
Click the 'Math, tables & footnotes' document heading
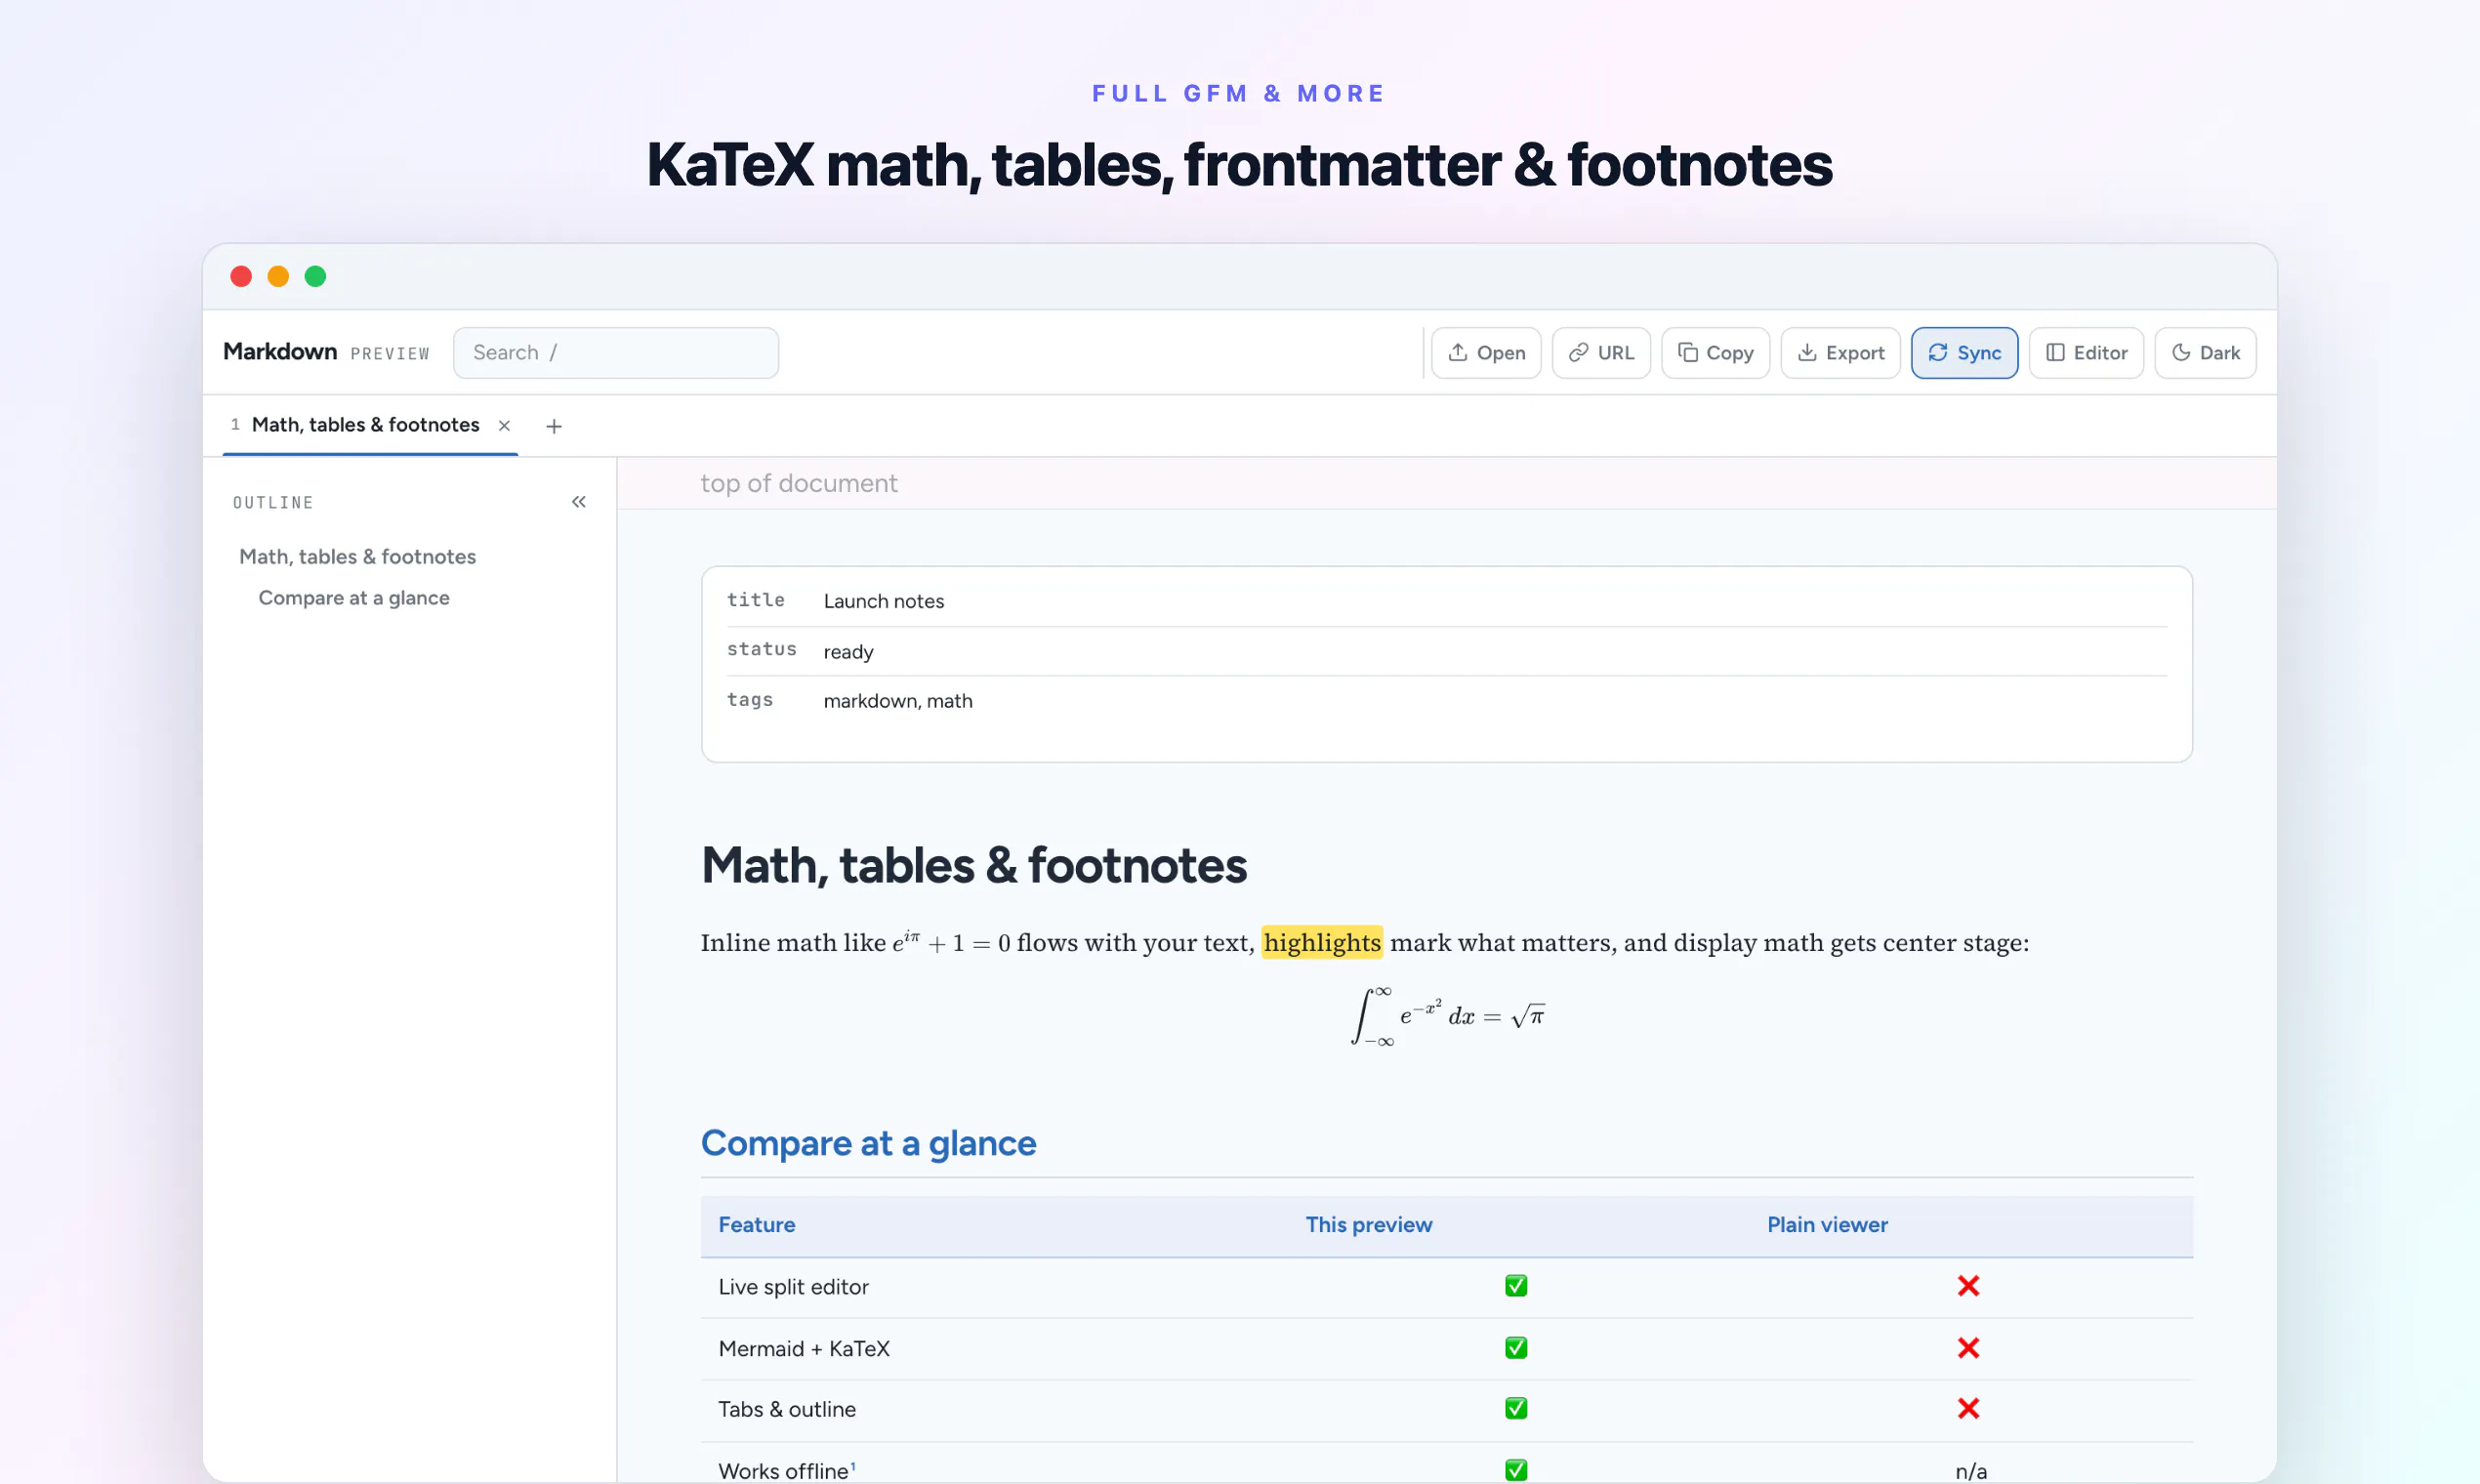pyautogui.click(x=974, y=866)
